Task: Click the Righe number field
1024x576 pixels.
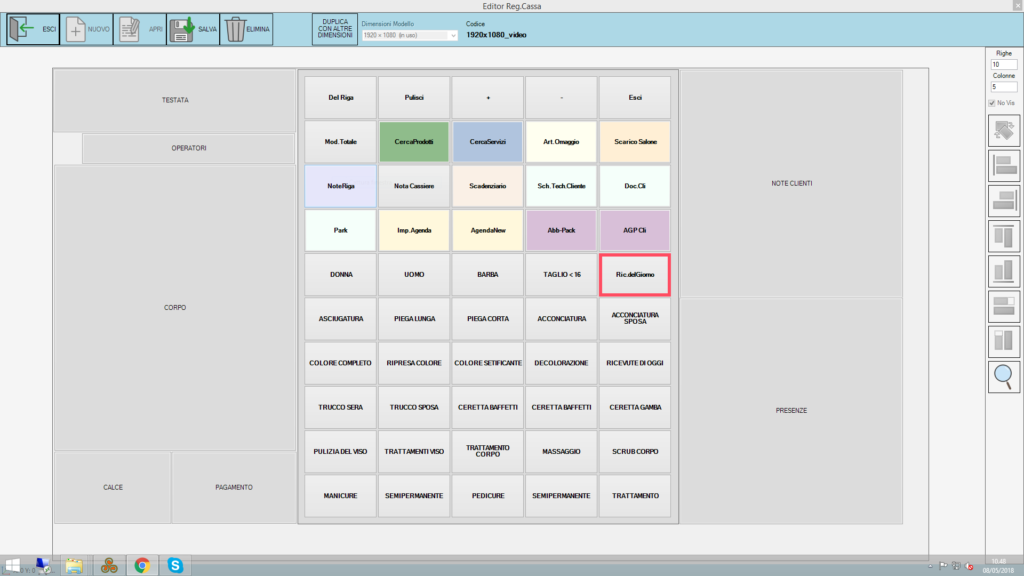Action: (1003, 64)
